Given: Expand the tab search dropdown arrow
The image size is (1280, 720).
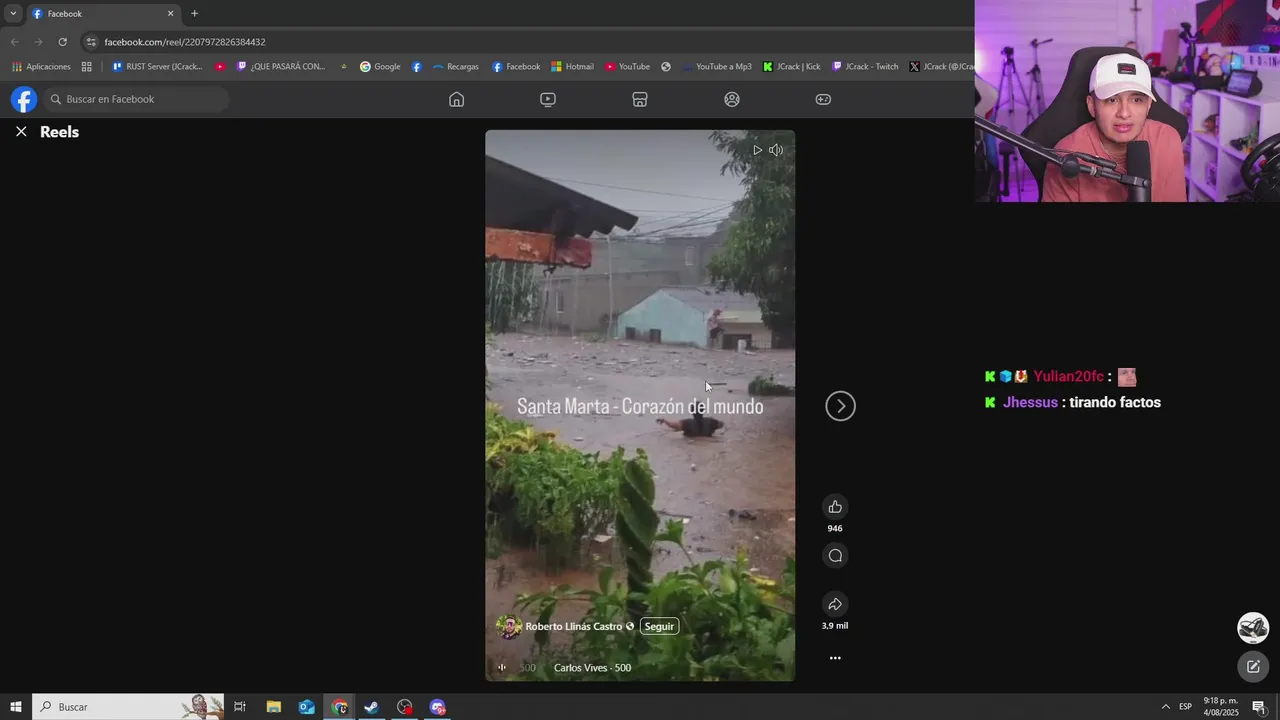Looking at the screenshot, I should coord(13,13).
